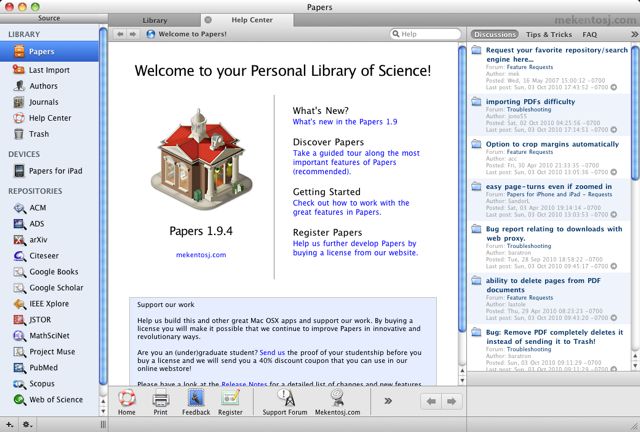The width and height of the screenshot is (640, 432).
Task: Close the Help Center tab
Action: tap(208, 20)
